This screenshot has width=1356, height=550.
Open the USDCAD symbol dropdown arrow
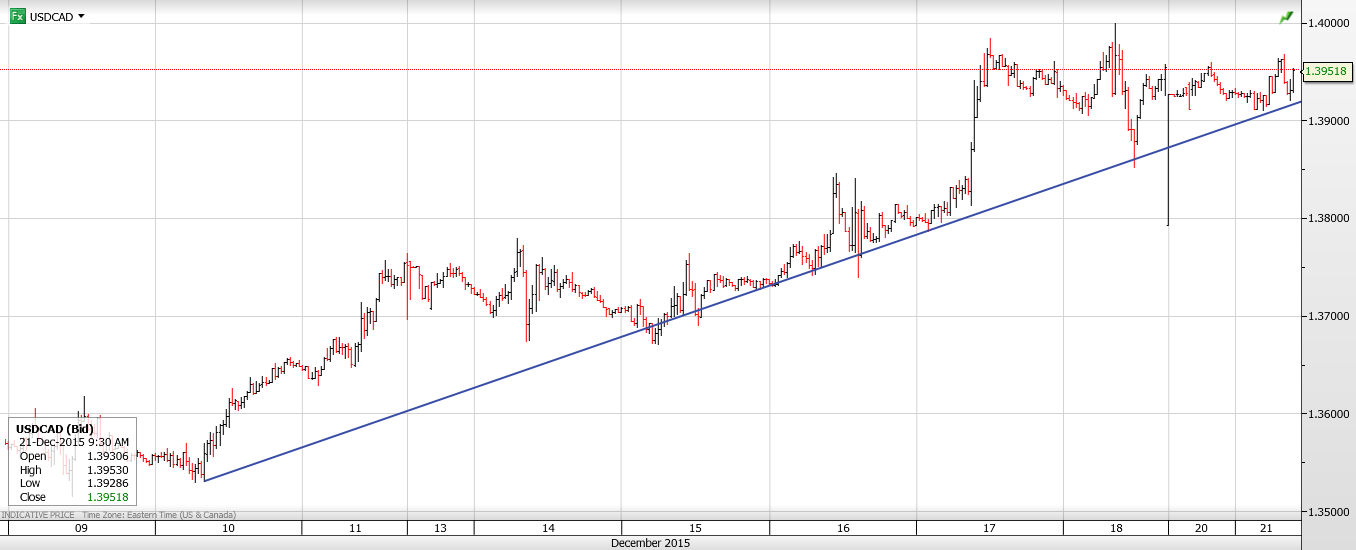point(81,16)
